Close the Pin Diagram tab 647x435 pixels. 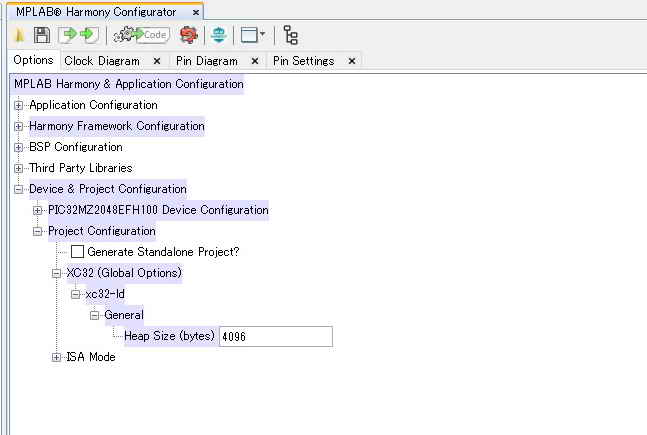255,61
